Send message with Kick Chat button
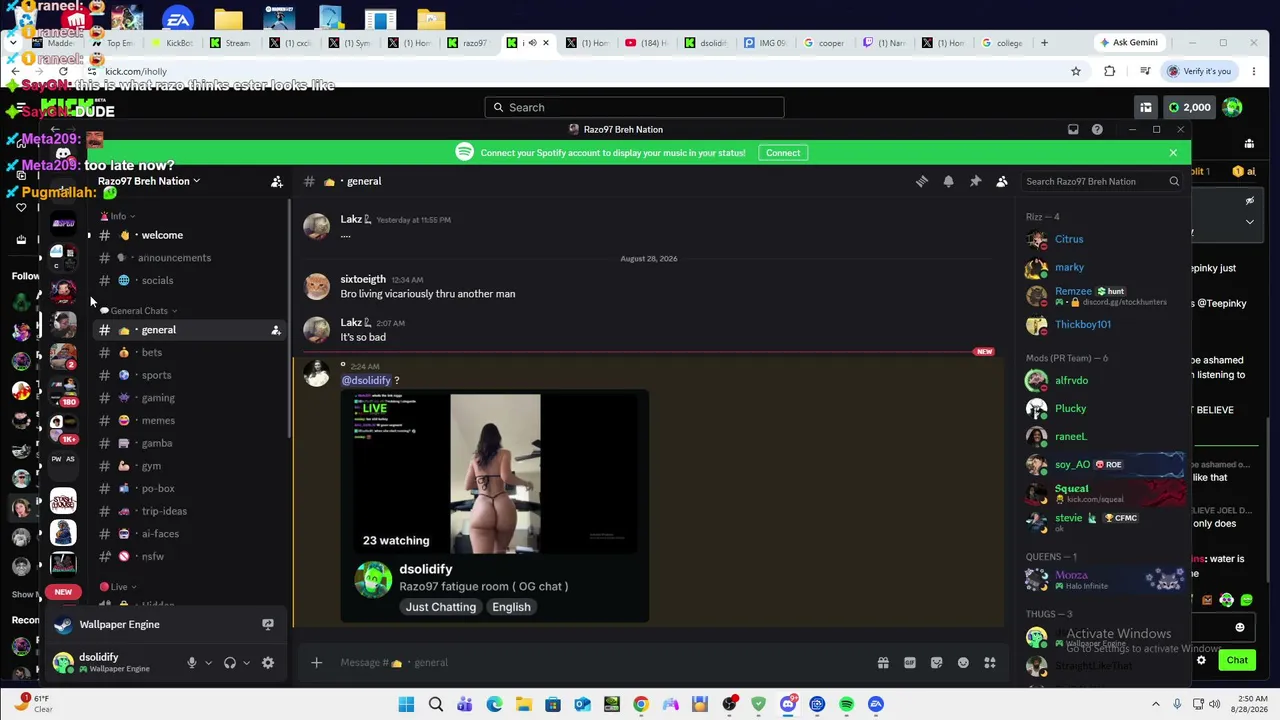1280x720 pixels. pyautogui.click(x=1237, y=660)
